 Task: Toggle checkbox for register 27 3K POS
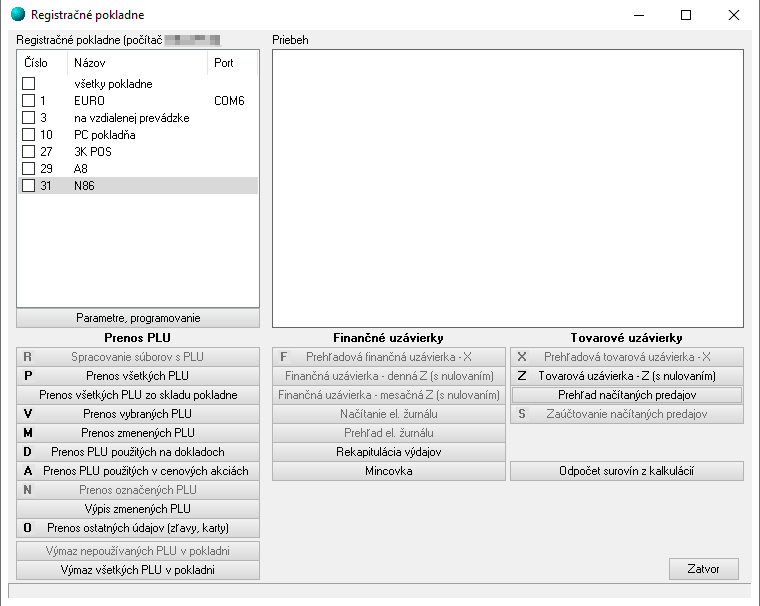[x=28, y=152]
